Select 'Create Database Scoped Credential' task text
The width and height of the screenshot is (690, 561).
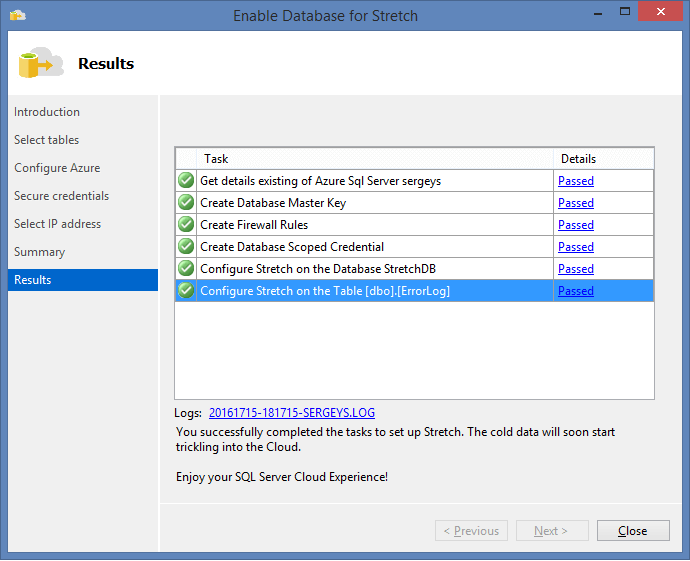point(292,247)
